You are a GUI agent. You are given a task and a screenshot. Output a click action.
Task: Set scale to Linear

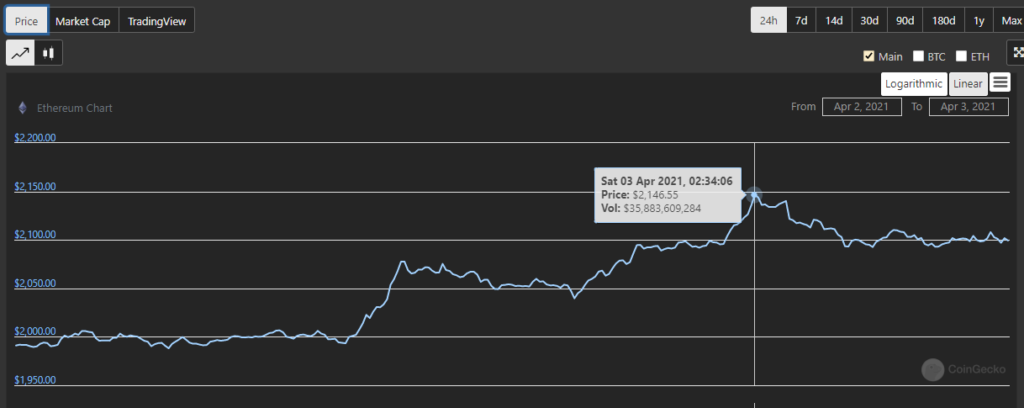click(x=968, y=84)
